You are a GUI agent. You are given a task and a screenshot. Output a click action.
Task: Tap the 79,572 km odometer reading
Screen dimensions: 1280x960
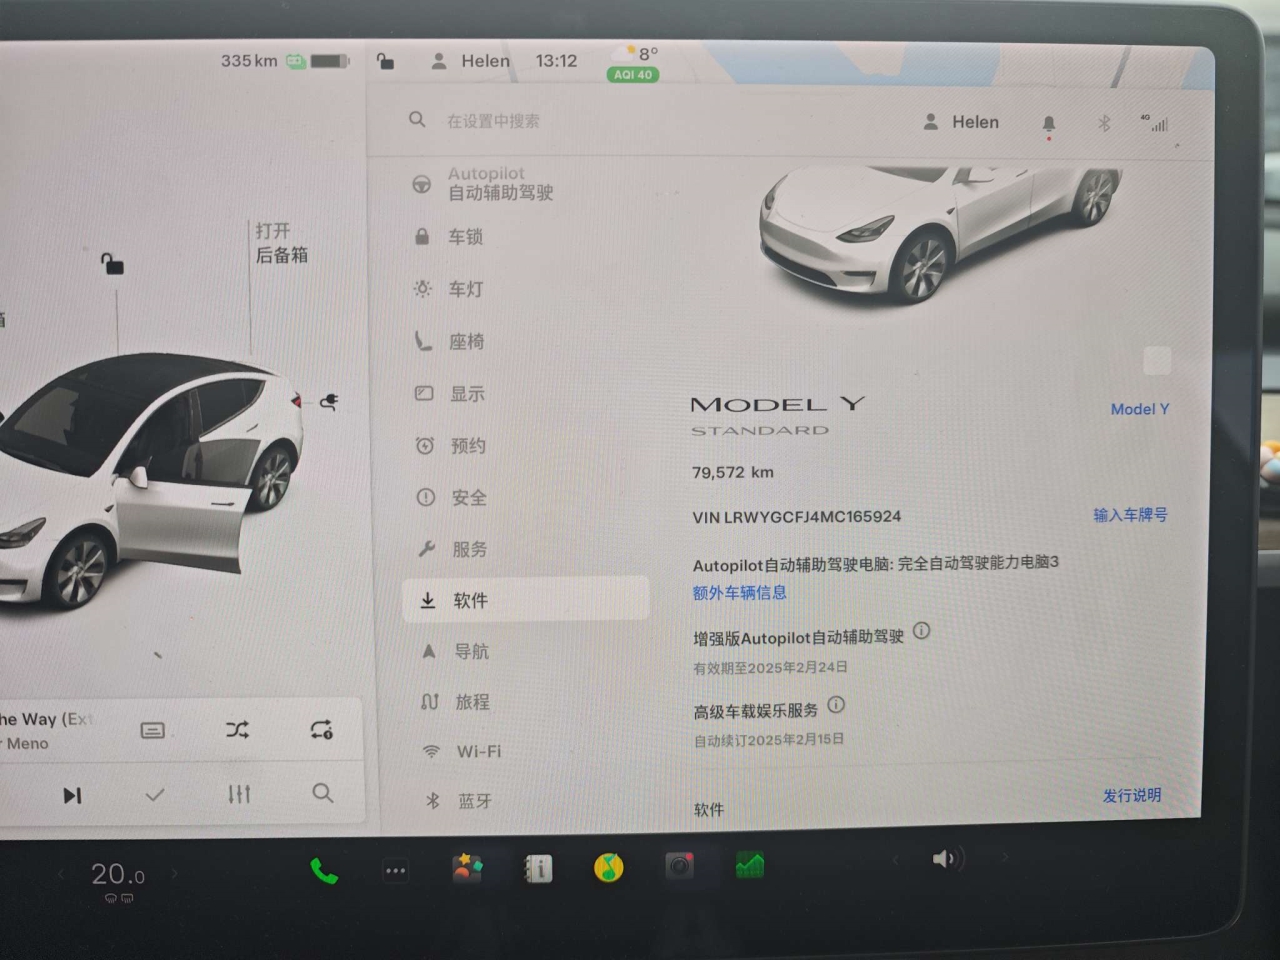point(733,472)
